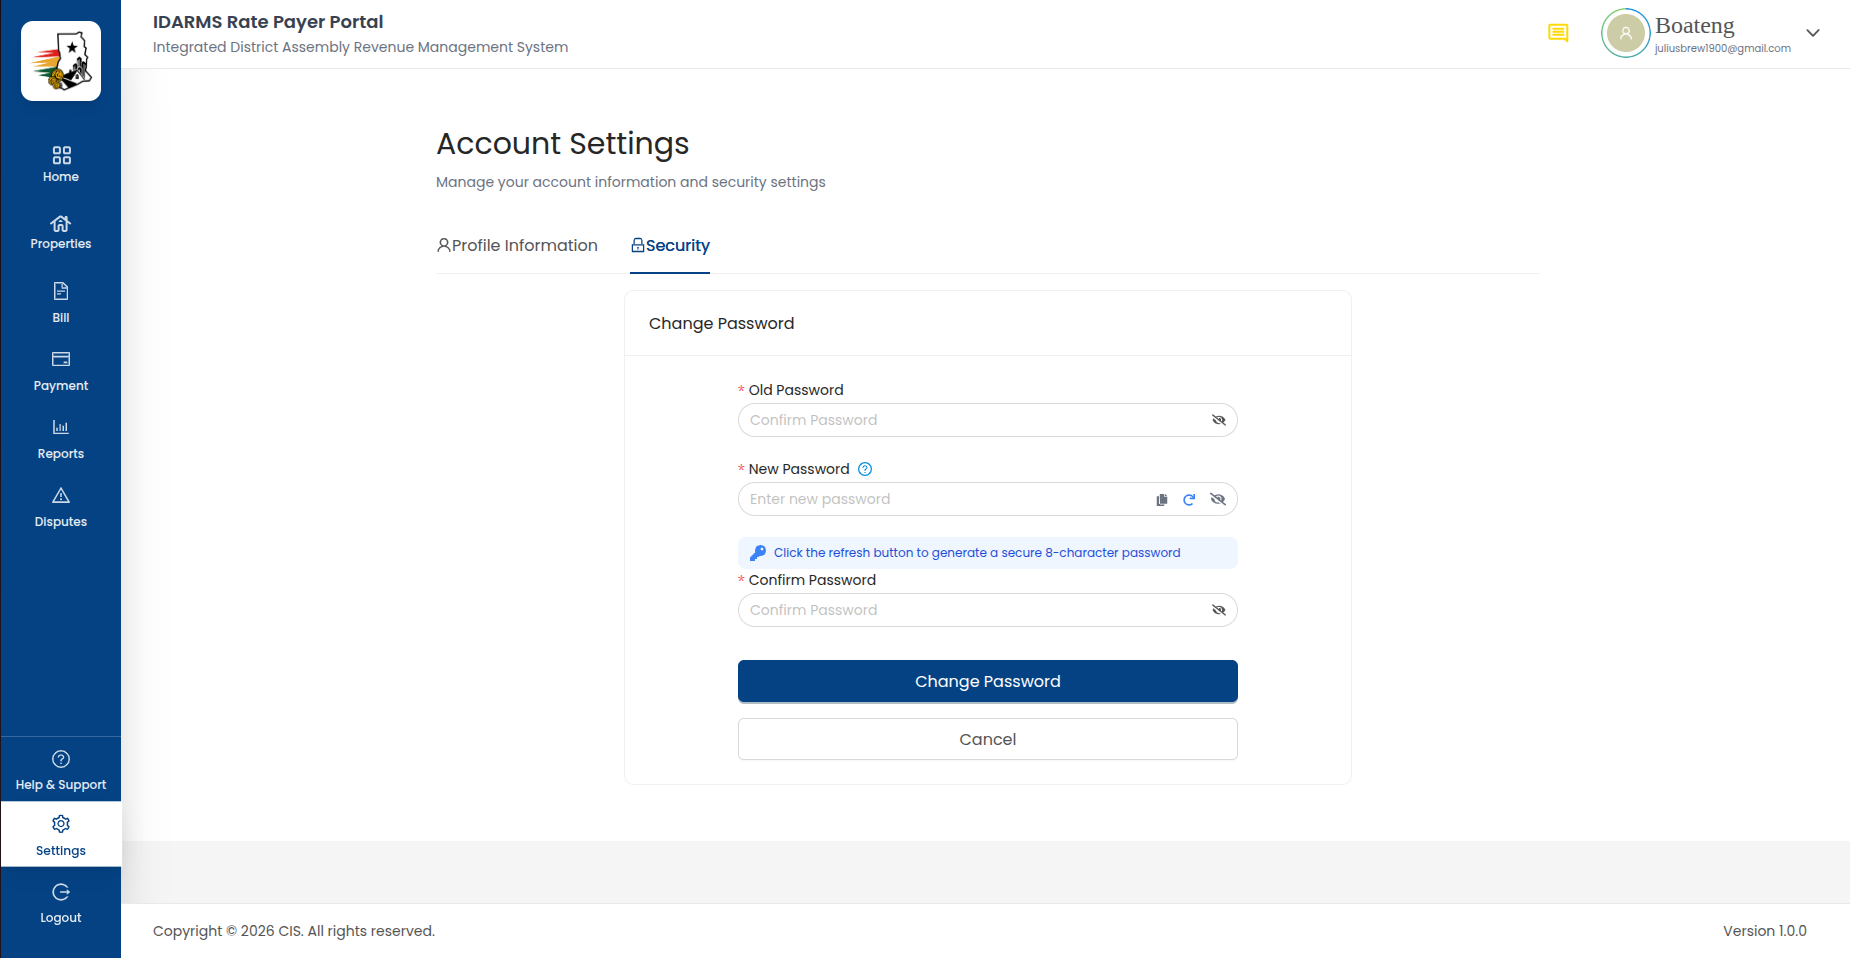Select the Security tab
This screenshot has width=1850, height=958.
tap(670, 245)
